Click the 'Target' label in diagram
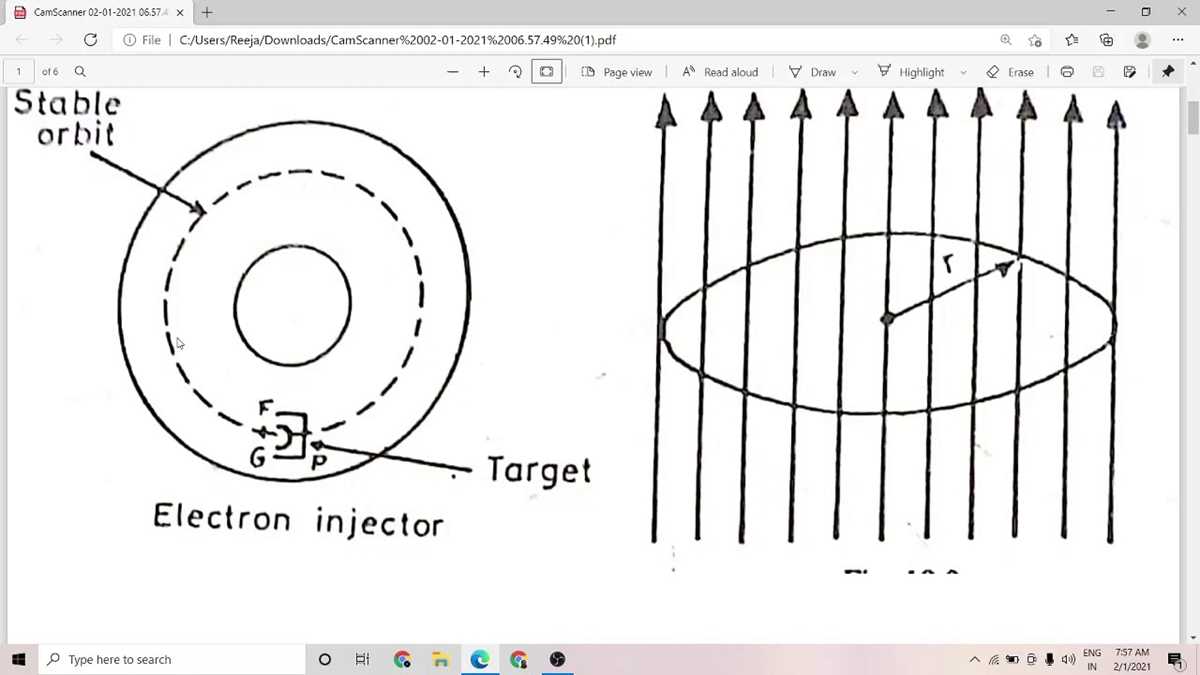The width and height of the screenshot is (1200, 675). tap(539, 470)
